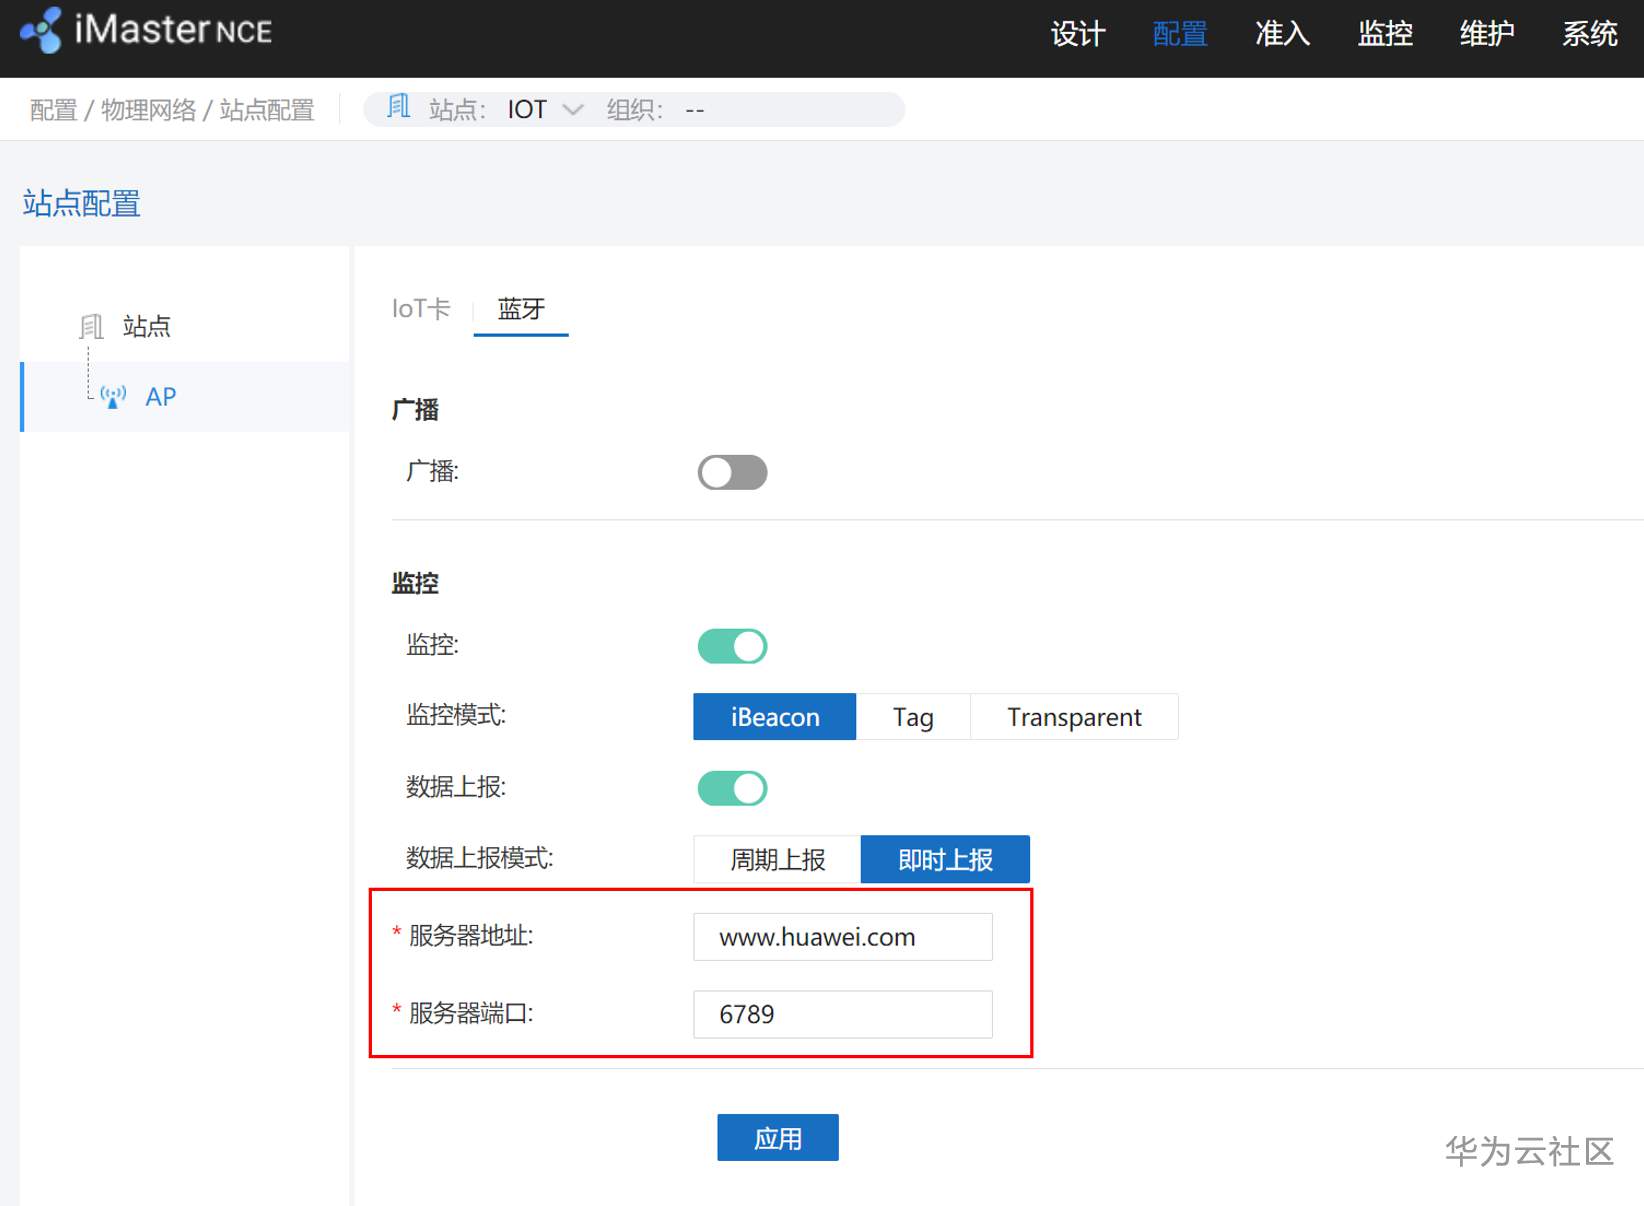This screenshot has width=1644, height=1206.
Task: Open the 准入 top menu
Action: coord(1283,34)
